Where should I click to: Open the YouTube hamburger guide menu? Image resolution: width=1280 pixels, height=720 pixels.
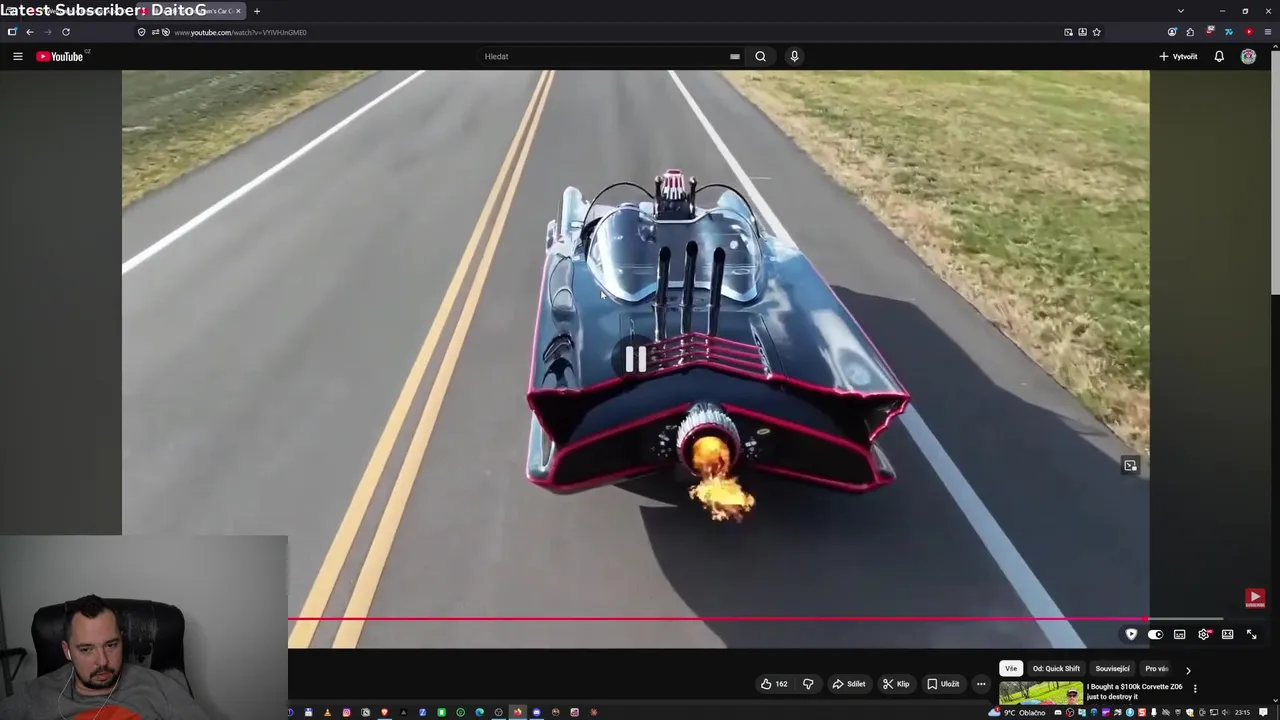tap(17, 56)
